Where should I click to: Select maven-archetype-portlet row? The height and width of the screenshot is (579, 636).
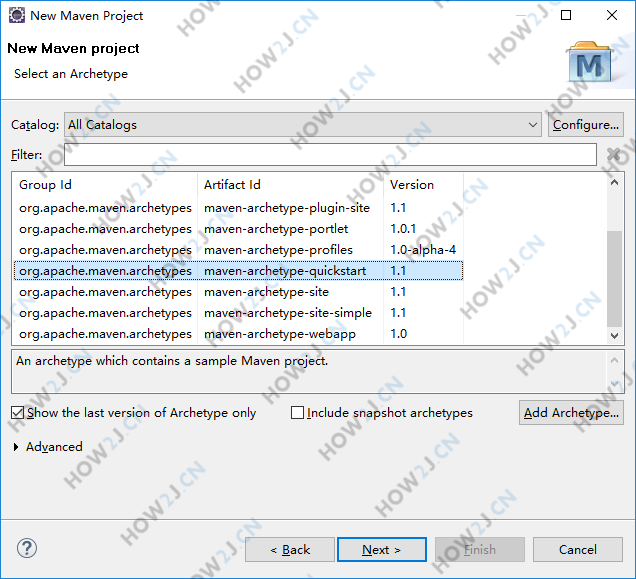[x=238, y=229]
